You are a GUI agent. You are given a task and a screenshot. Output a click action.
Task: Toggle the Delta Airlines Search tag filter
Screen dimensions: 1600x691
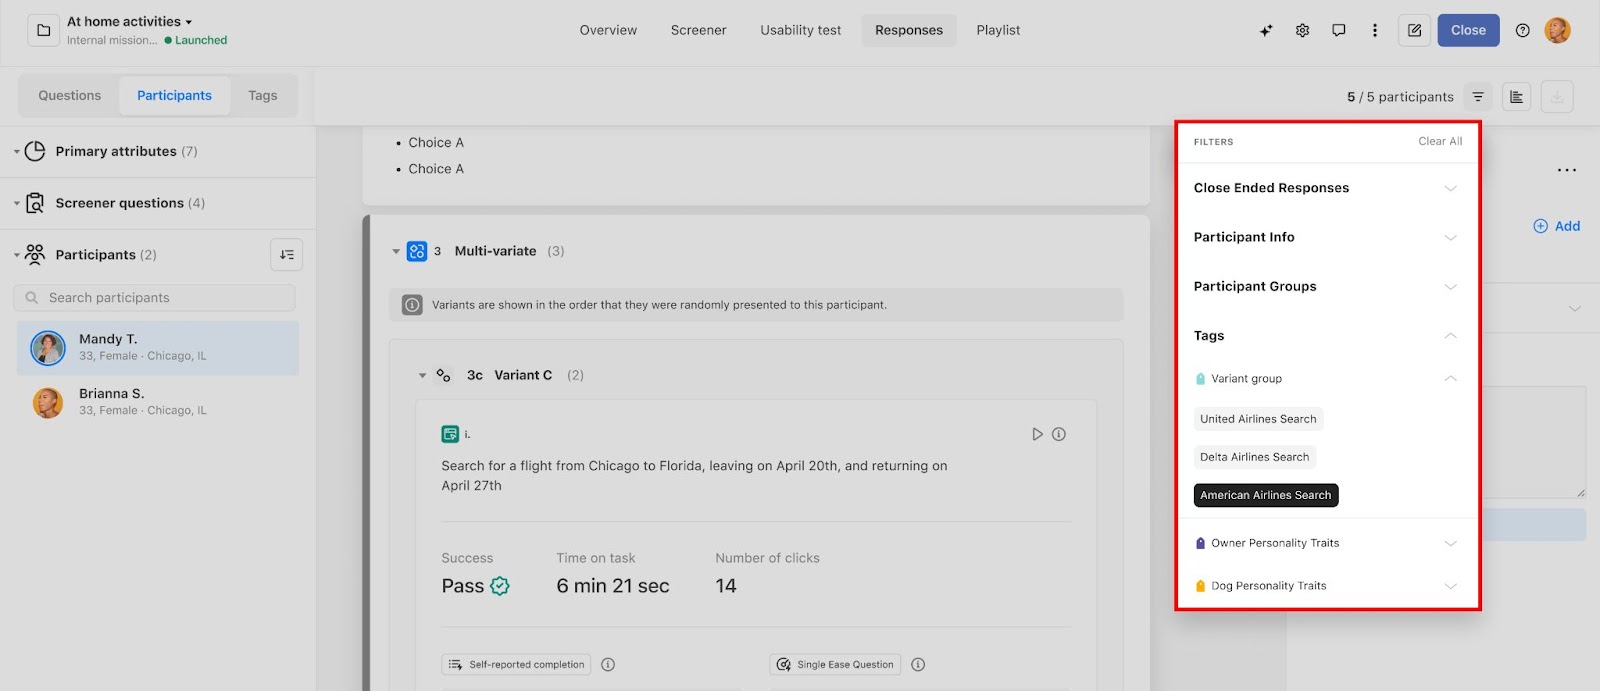1254,457
